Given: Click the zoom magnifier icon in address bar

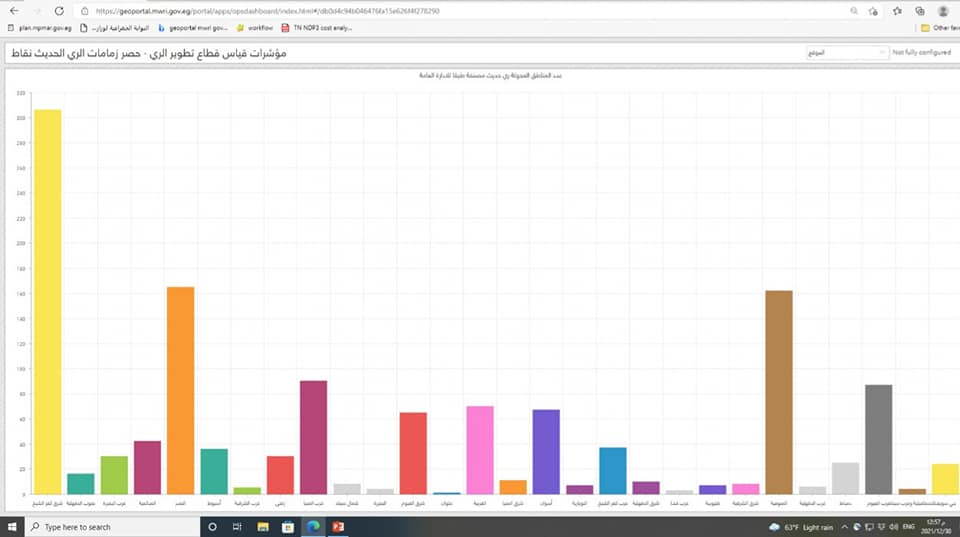Looking at the screenshot, I should [x=853, y=11].
